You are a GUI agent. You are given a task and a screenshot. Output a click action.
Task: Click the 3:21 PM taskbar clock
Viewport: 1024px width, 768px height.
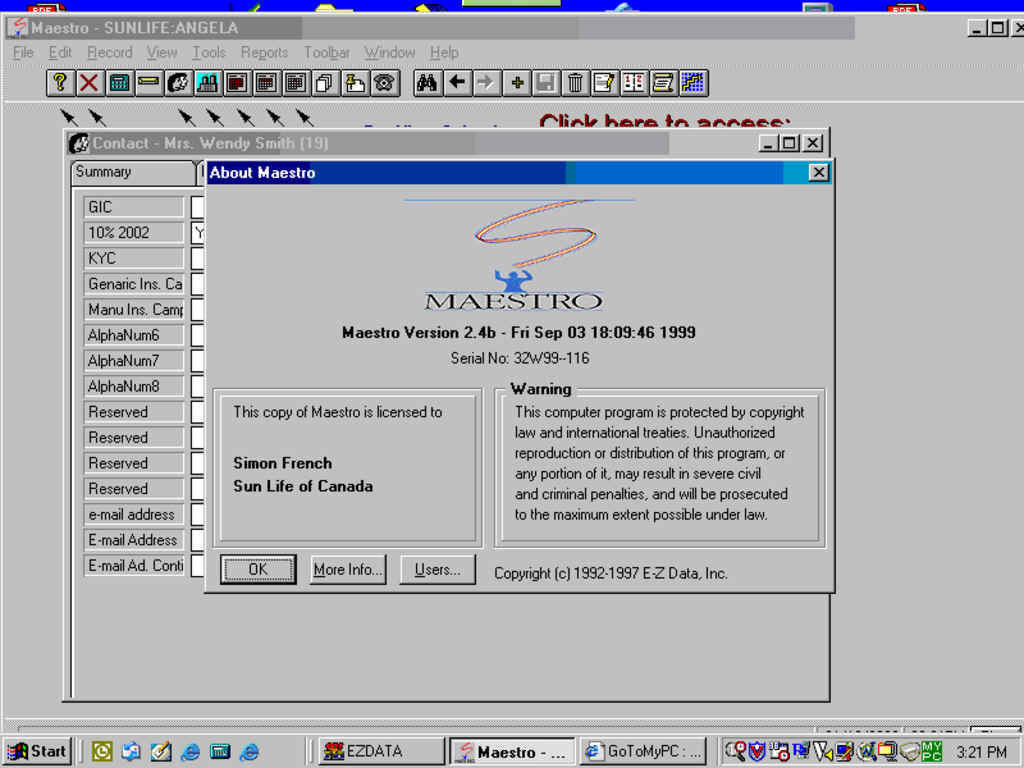click(x=982, y=752)
